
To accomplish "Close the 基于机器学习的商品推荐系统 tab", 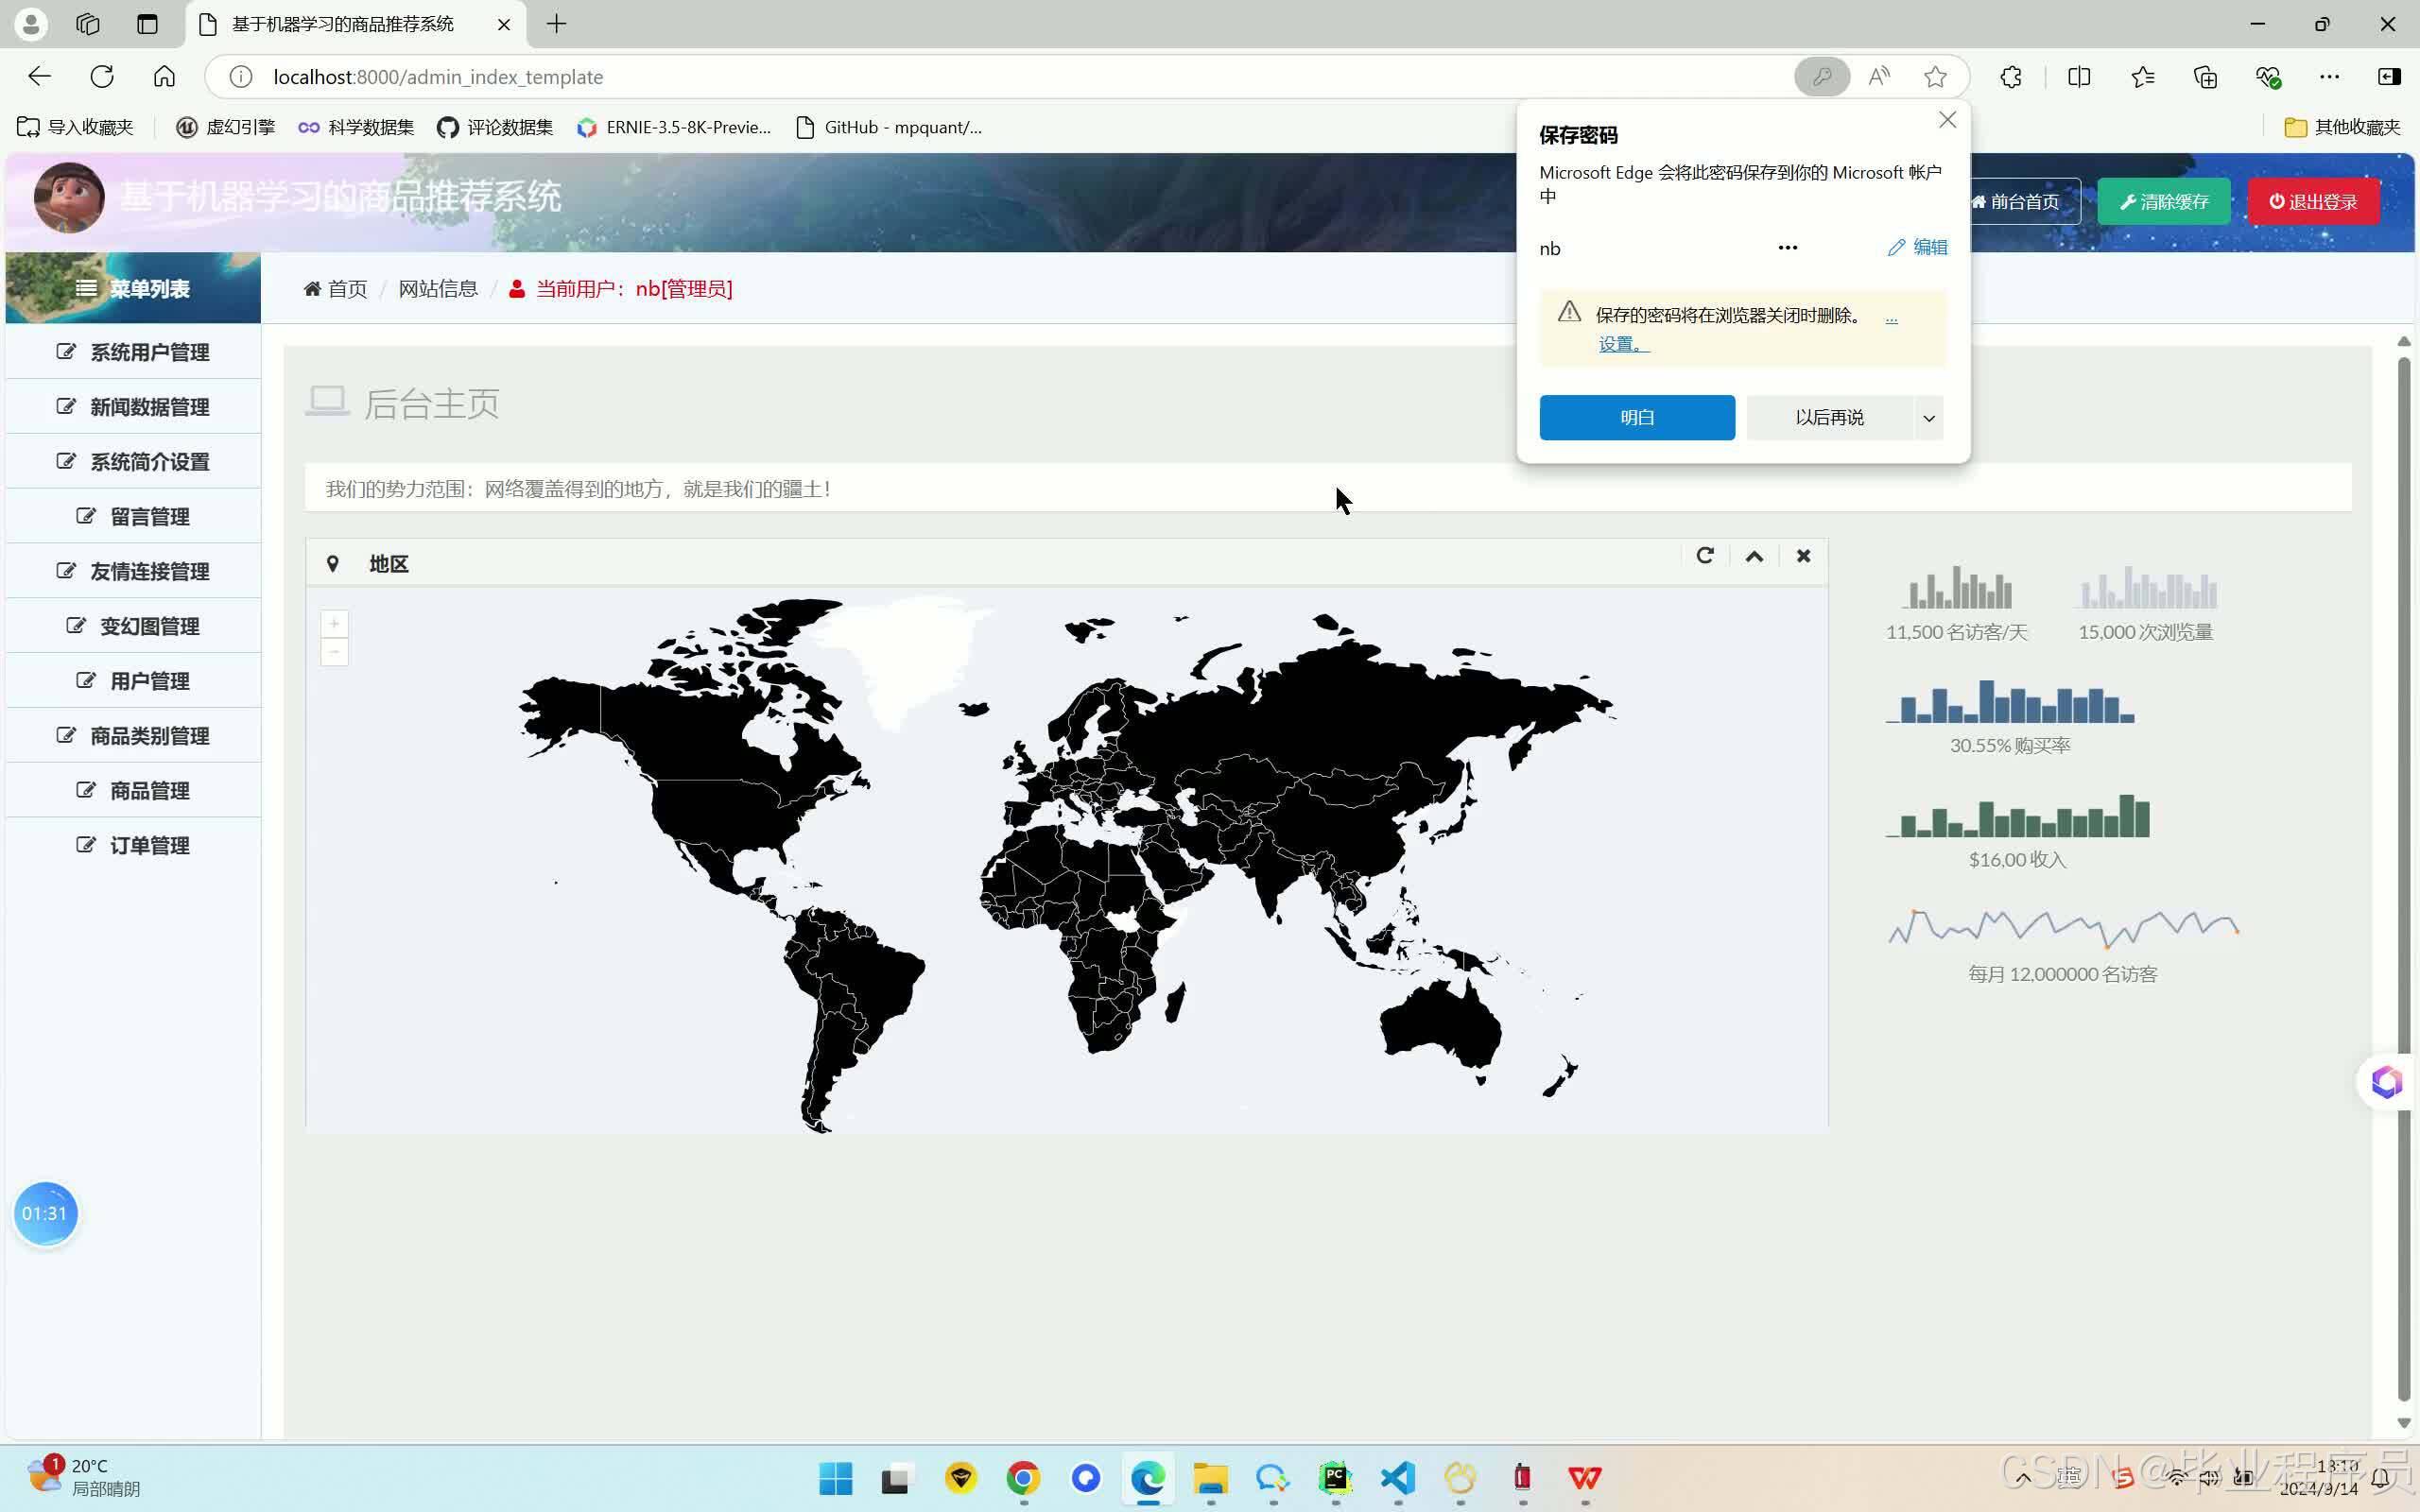I will (504, 24).
